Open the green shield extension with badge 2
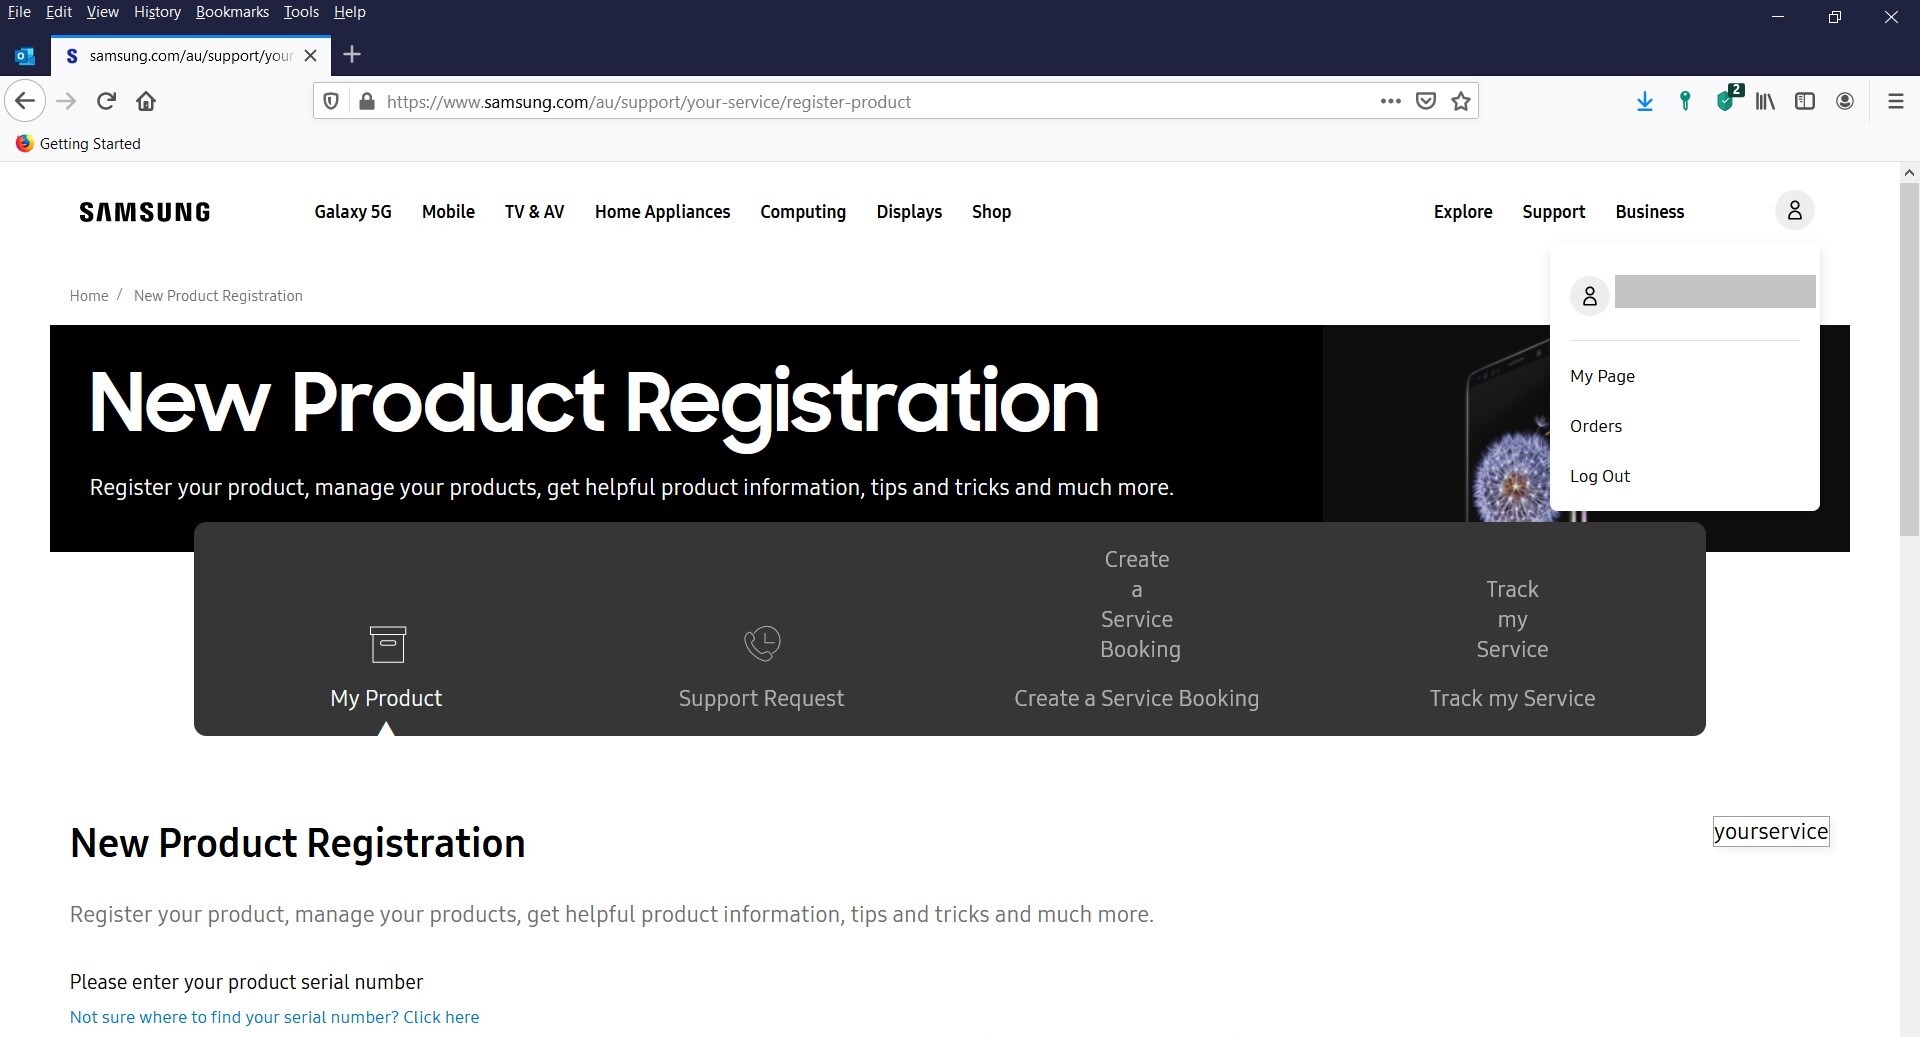Image resolution: width=1920 pixels, height=1037 pixels. coord(1727,99)
